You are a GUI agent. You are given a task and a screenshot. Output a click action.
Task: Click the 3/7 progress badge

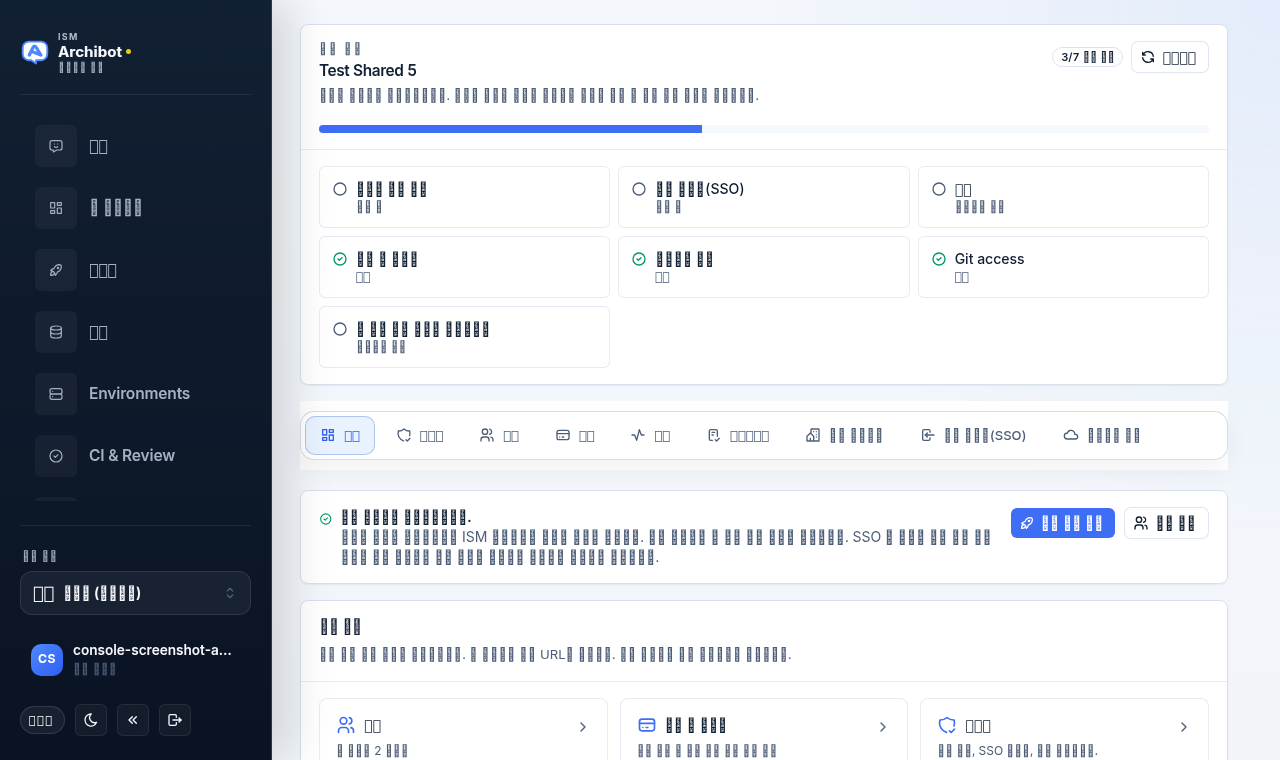[x=1087, y=57]
